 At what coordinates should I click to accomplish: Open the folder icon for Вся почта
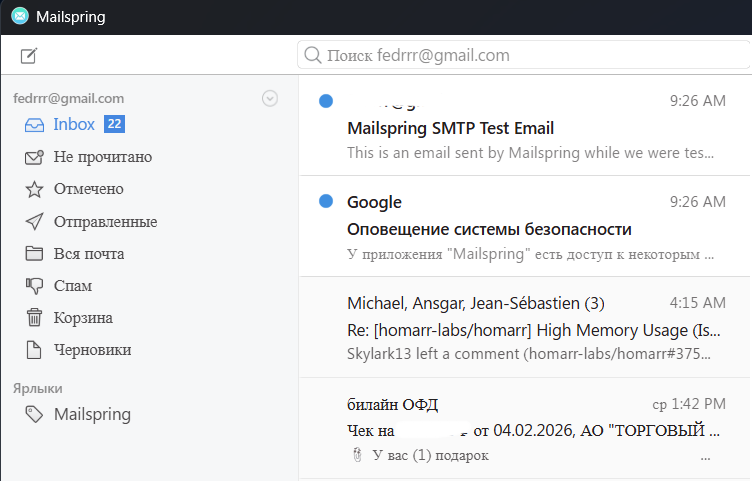click(34, 253)
